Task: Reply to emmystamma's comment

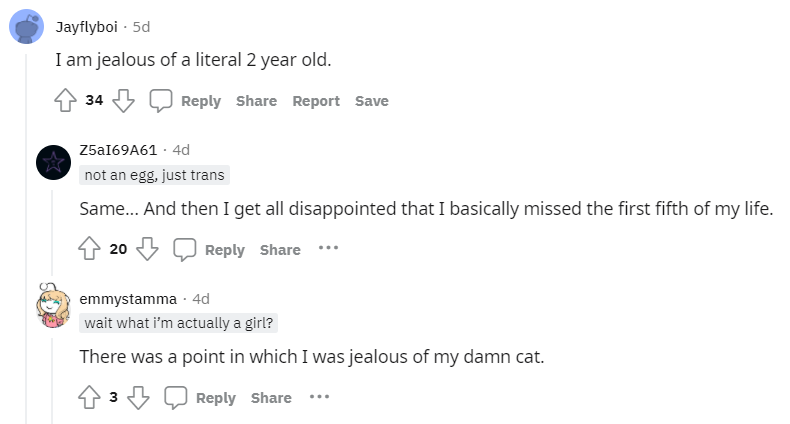Action: click(216, 398)
